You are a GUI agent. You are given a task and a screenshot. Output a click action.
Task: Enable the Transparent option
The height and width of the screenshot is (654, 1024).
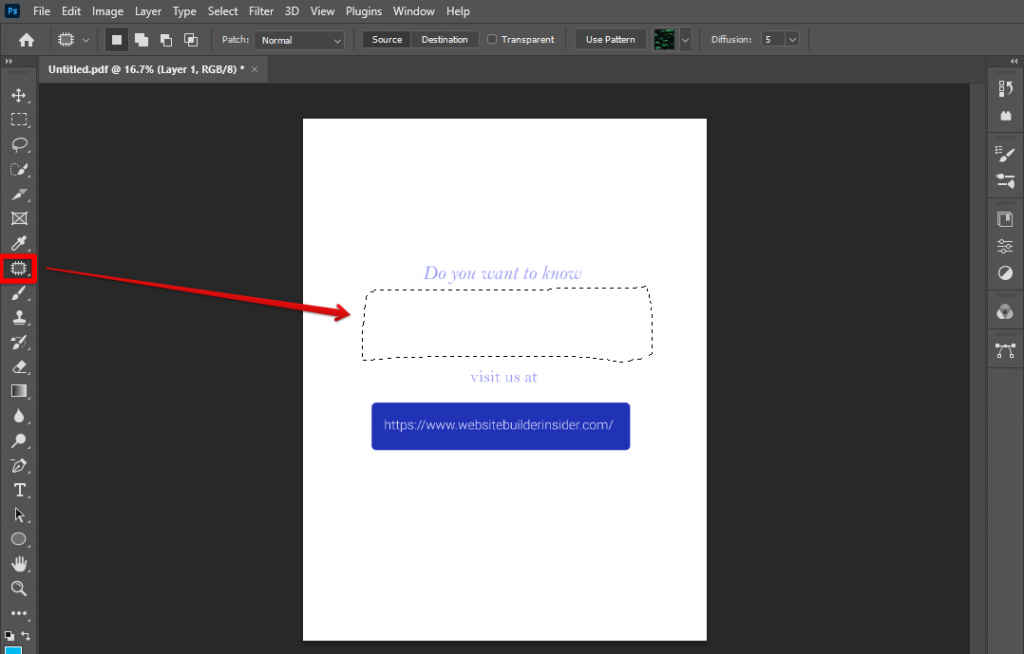click(490, 39)
